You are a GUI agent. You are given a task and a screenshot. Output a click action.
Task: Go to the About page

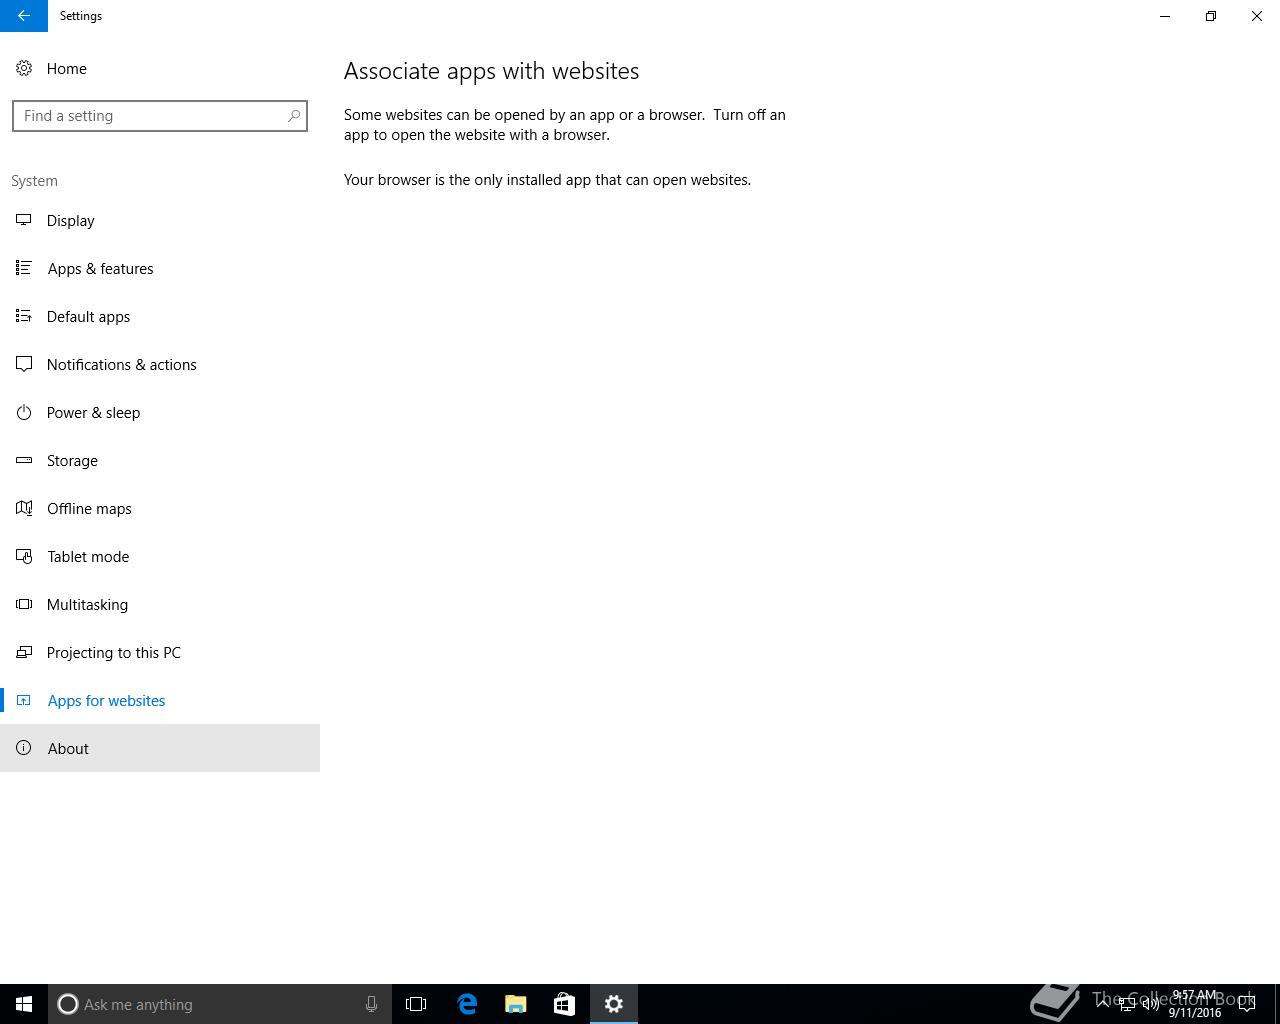point(160,748)
